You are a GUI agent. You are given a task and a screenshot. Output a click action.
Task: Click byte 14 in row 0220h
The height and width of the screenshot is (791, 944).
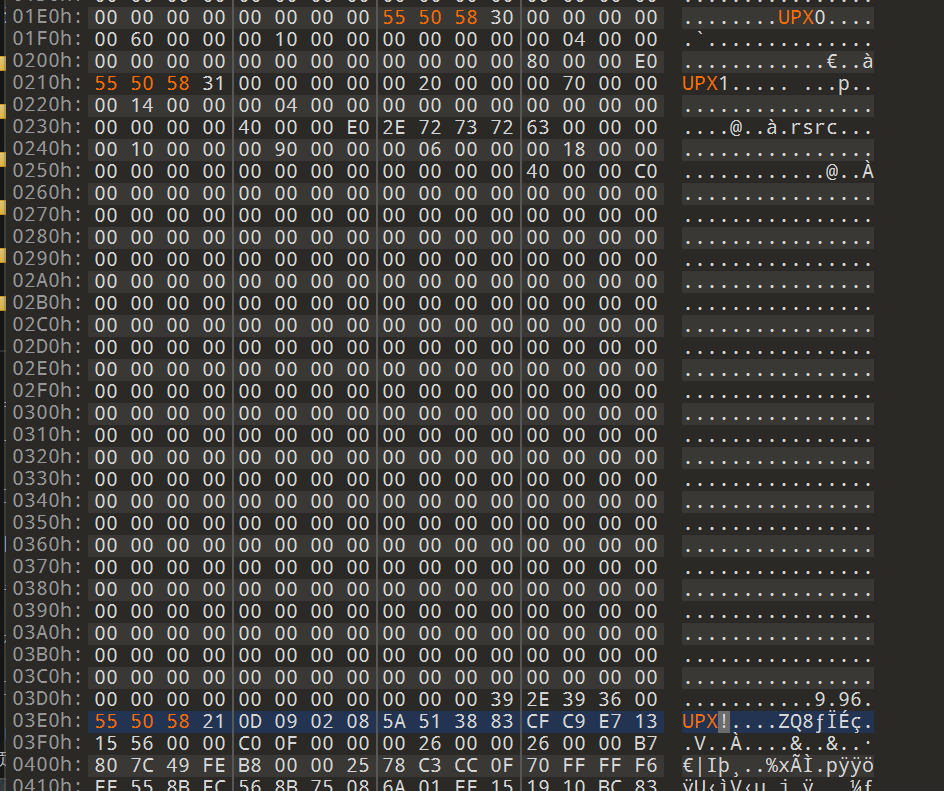(x=142, y=105)
